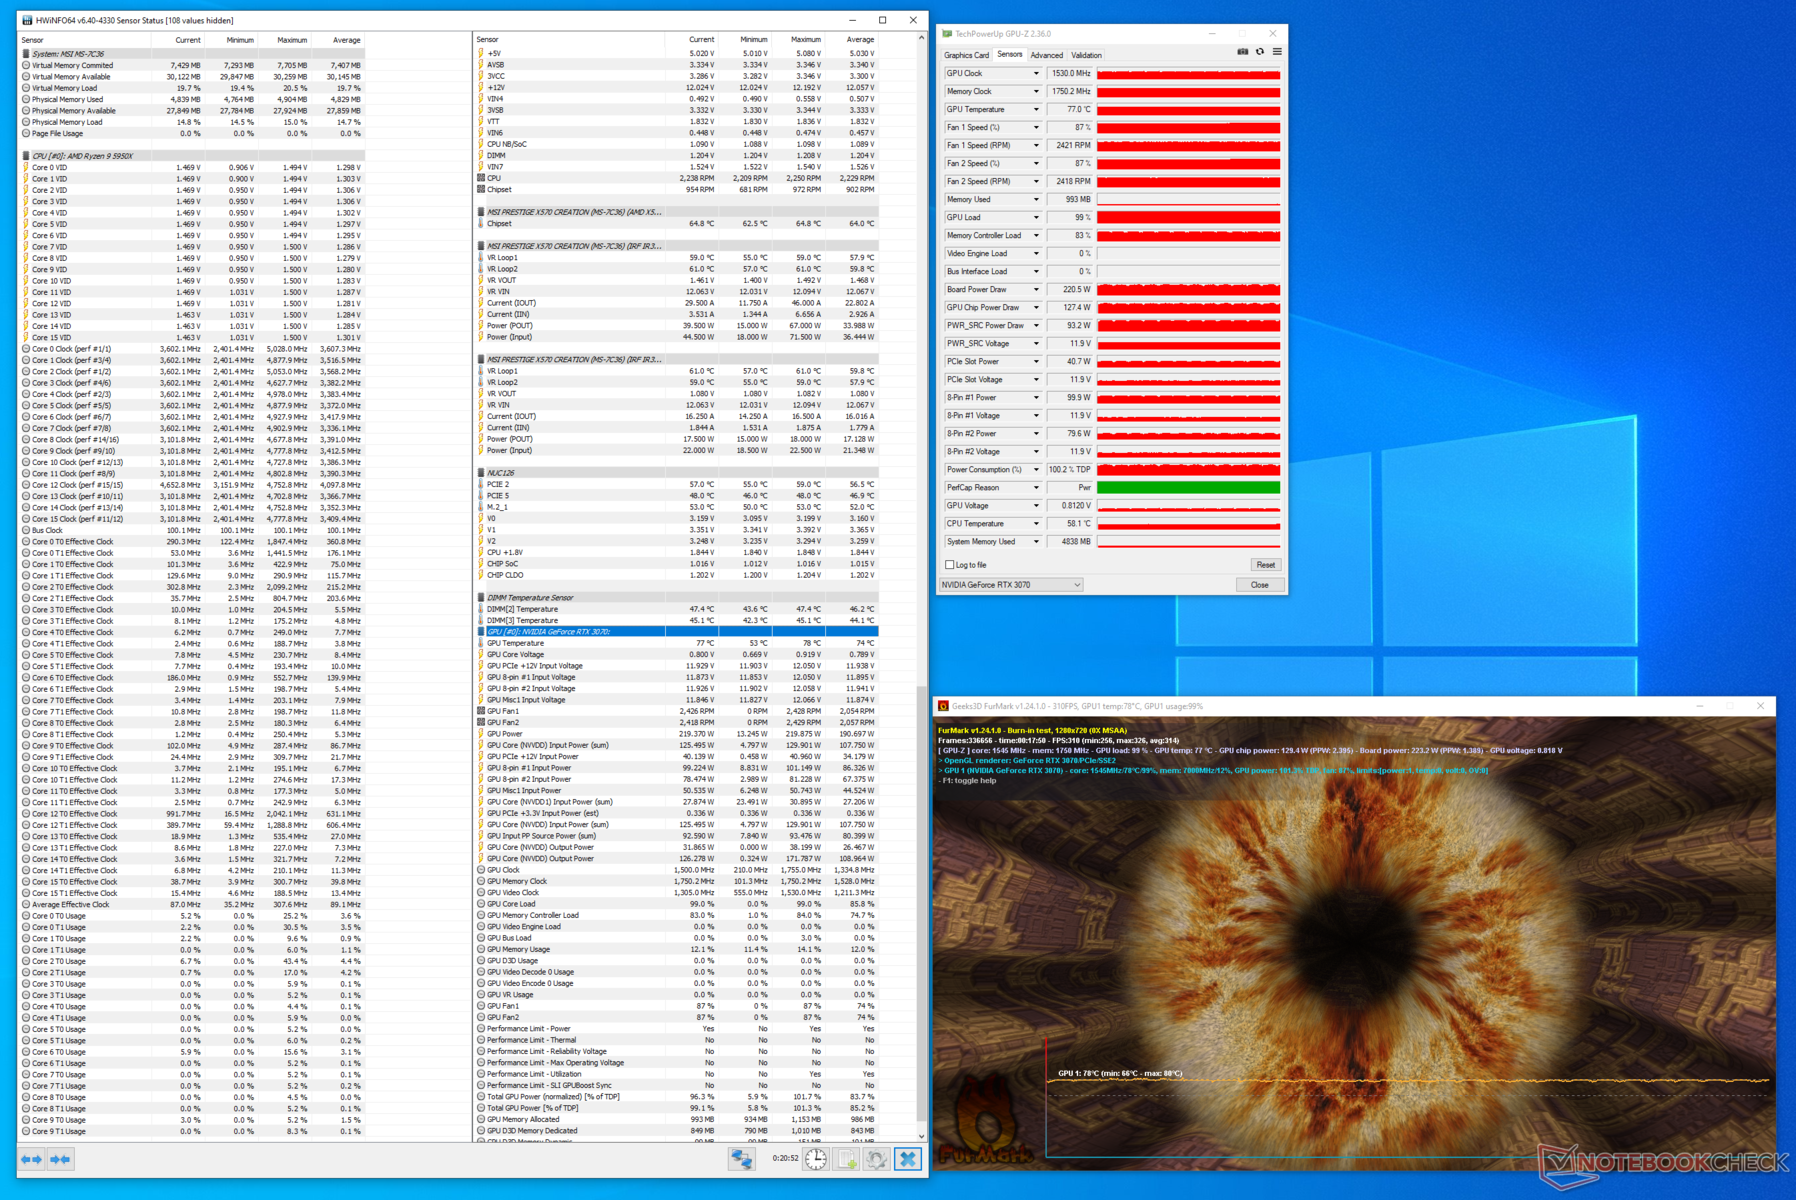Image resolution: width=1796 pixels, height=1200 pixels.
Task: Click the System MSI MS-7C36 group icon
Action: click(26, 54)
